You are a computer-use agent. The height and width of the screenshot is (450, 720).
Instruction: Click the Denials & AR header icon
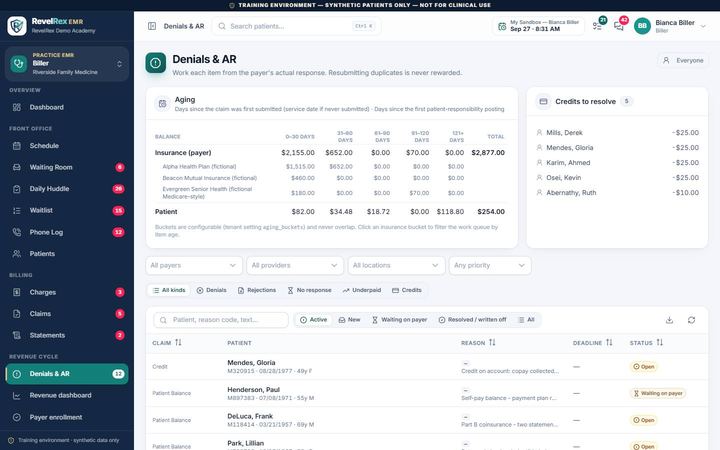(156, 63)
